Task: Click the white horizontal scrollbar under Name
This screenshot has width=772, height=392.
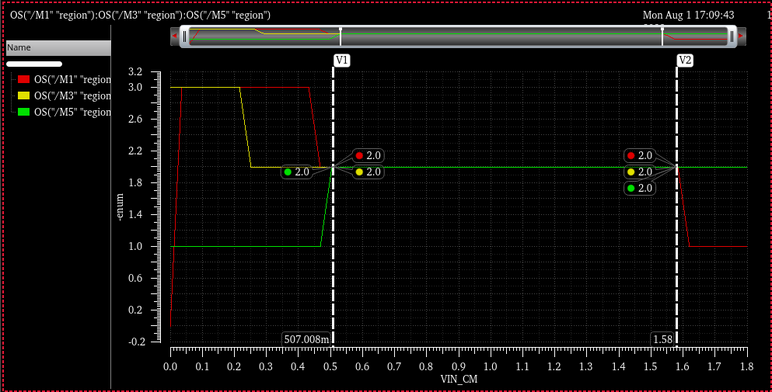Action: tap(34, 64)
